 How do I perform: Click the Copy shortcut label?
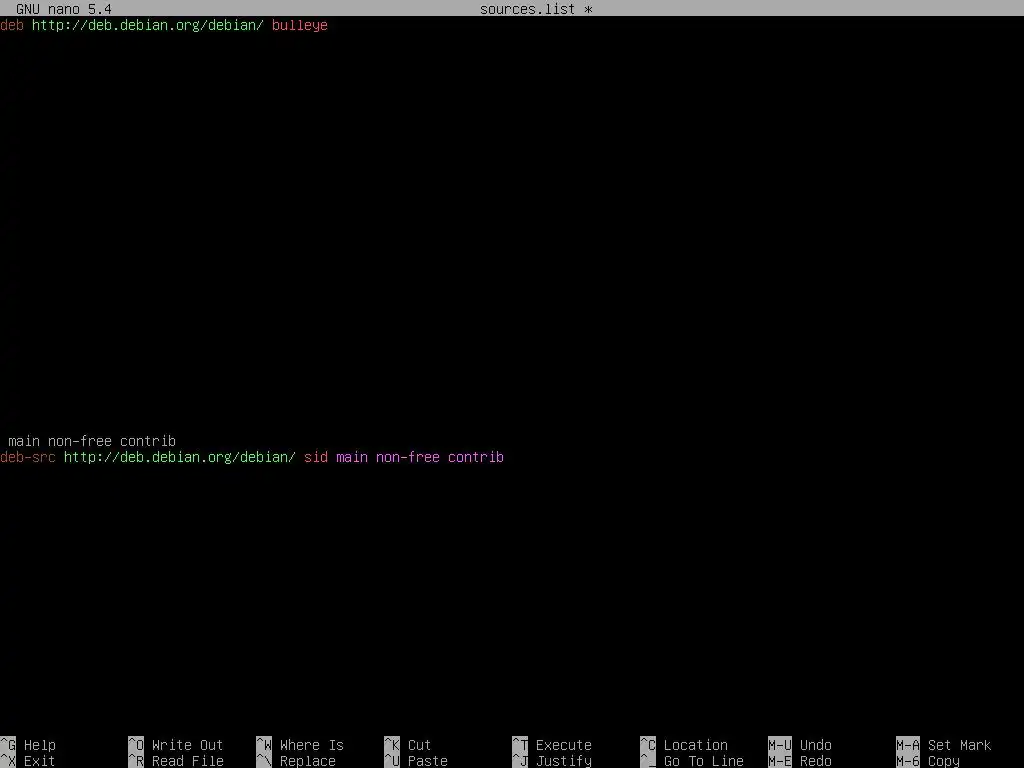944,761
